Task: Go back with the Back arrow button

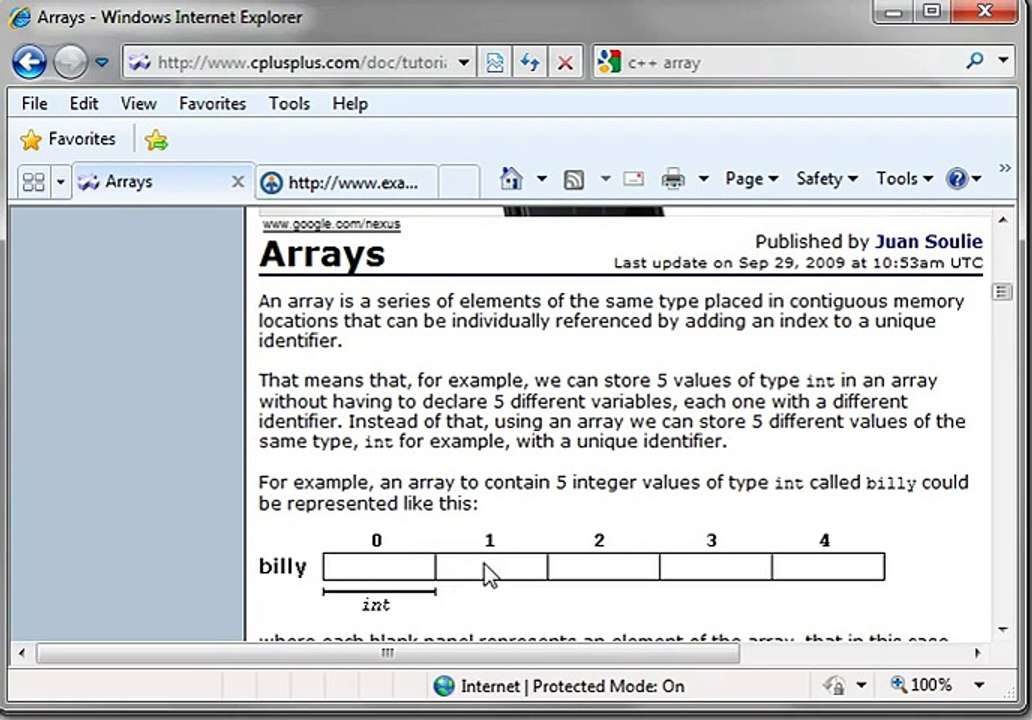Action: coord(29,63)
